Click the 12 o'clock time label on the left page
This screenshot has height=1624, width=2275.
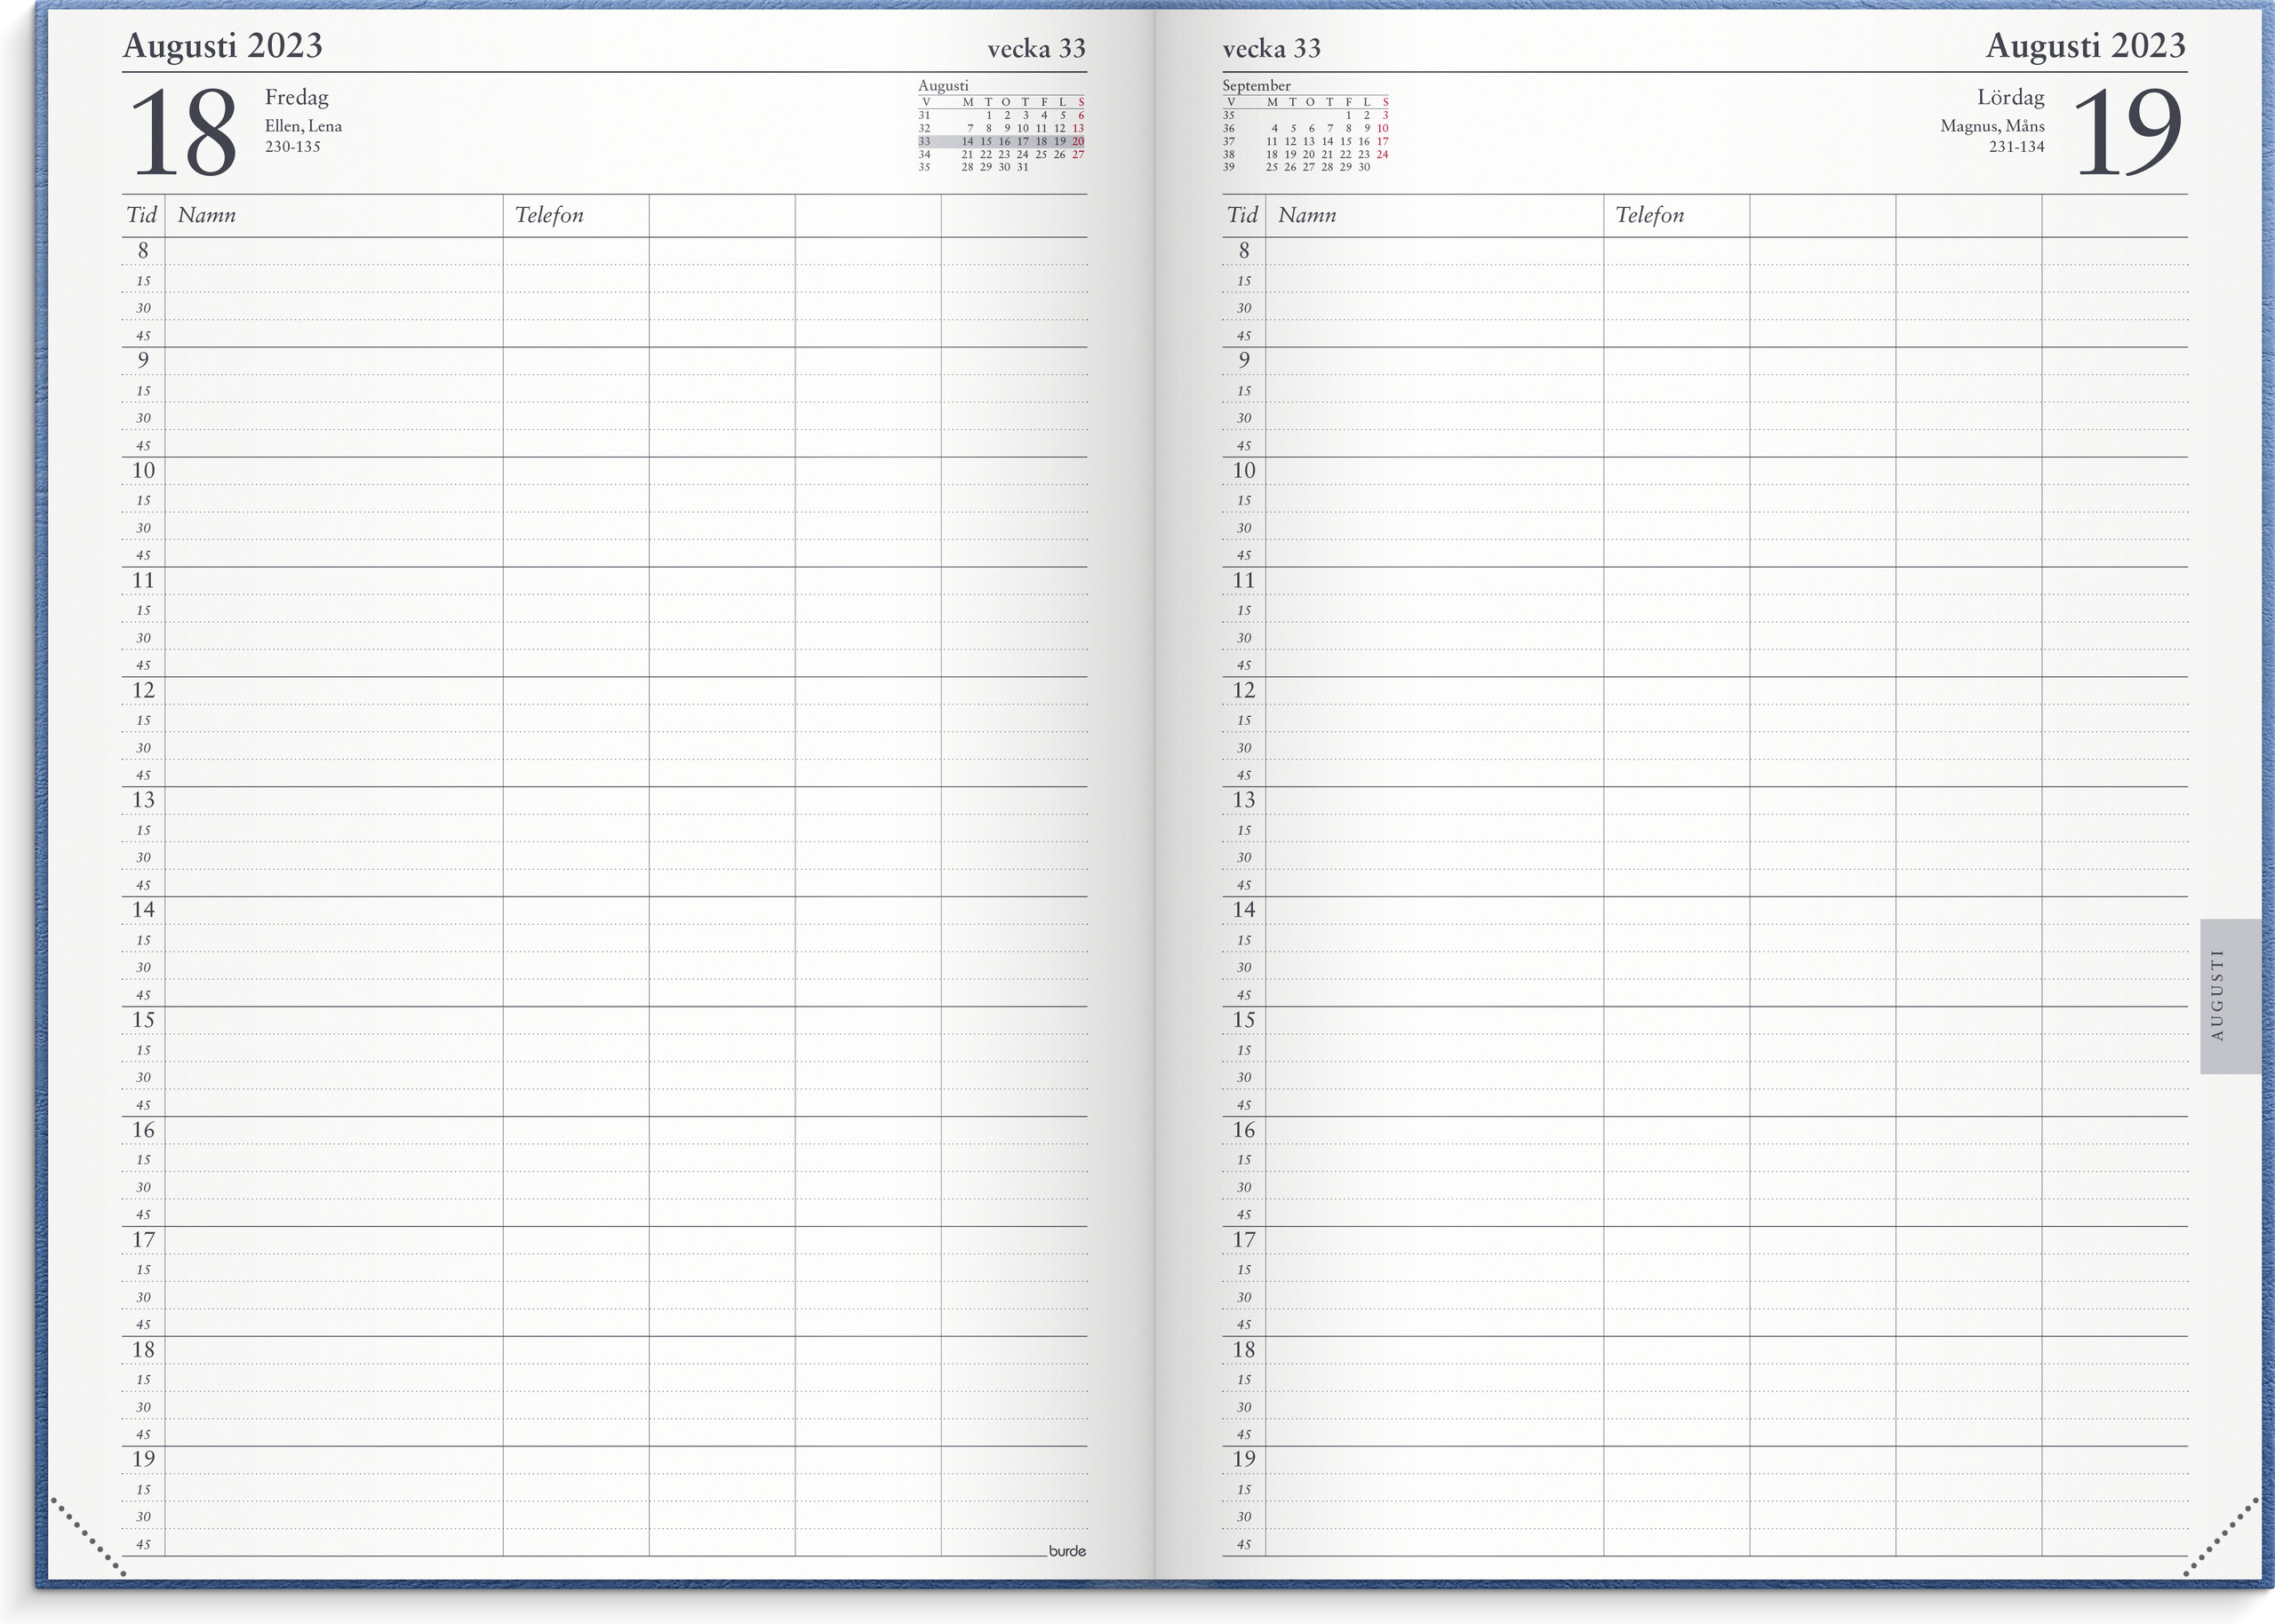tap(143, 690)
